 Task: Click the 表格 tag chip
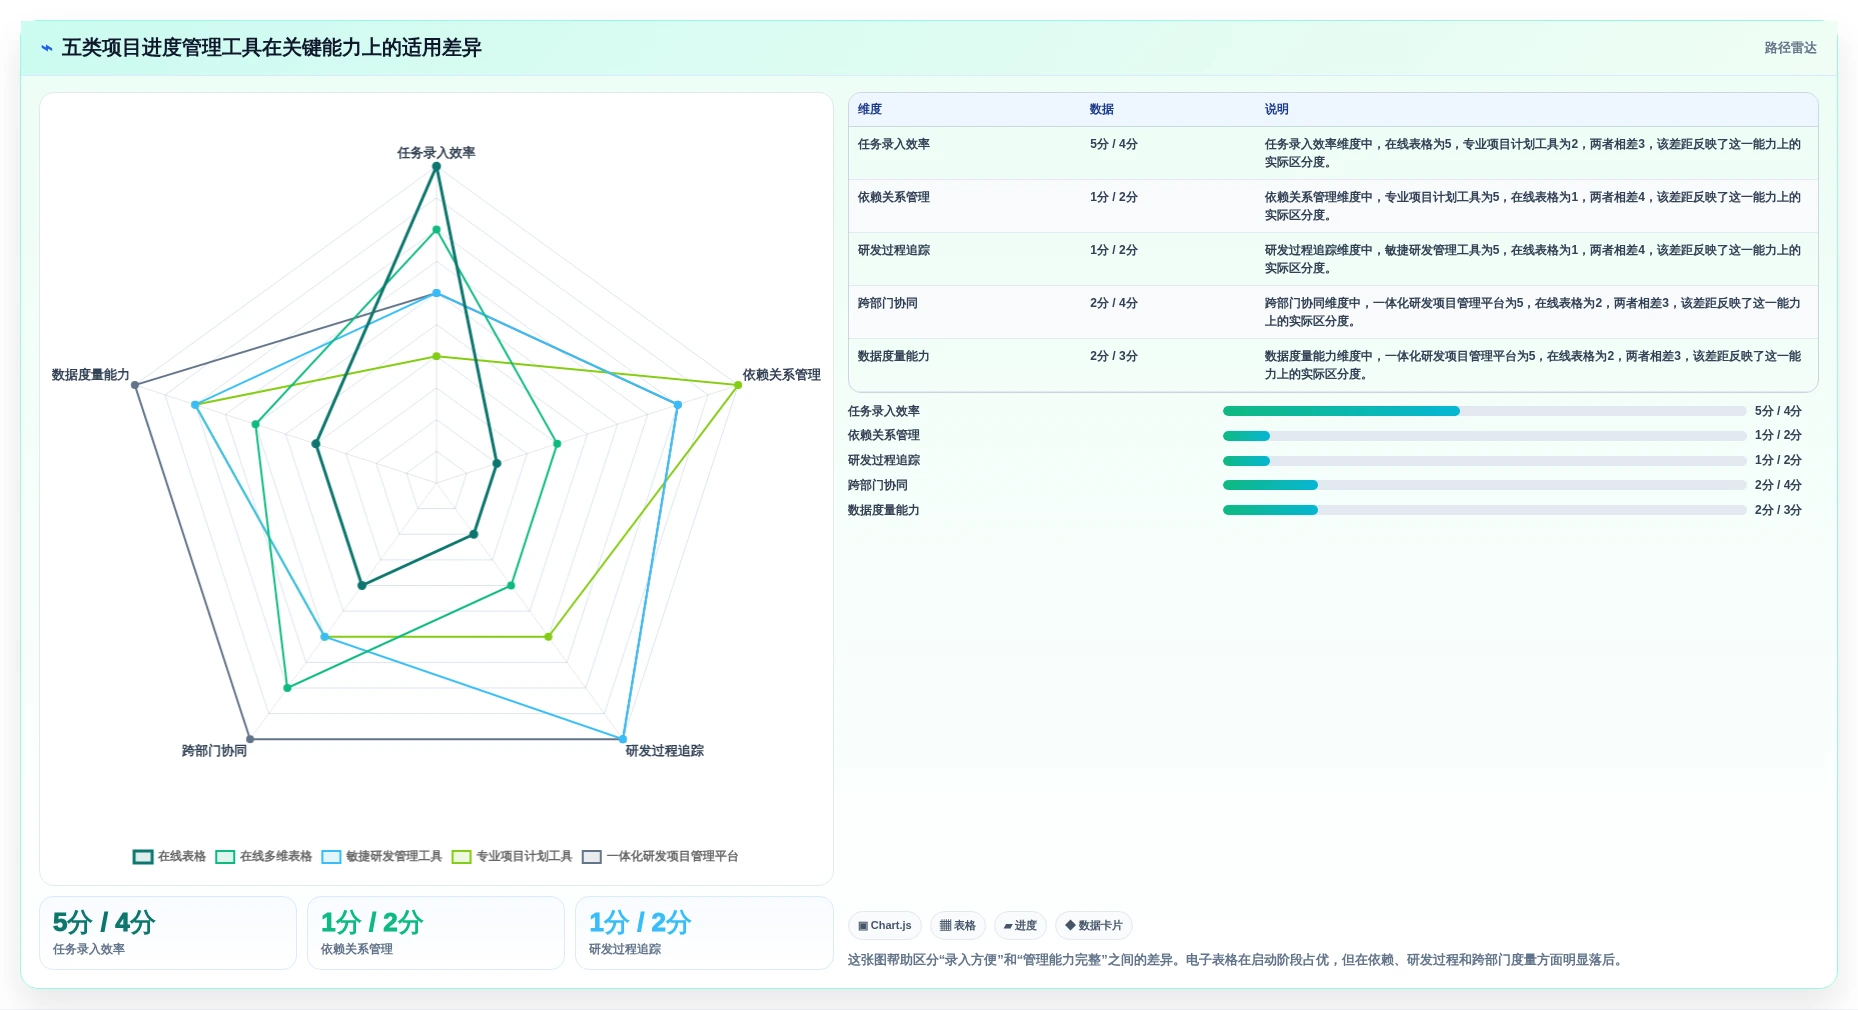[958, 925]
